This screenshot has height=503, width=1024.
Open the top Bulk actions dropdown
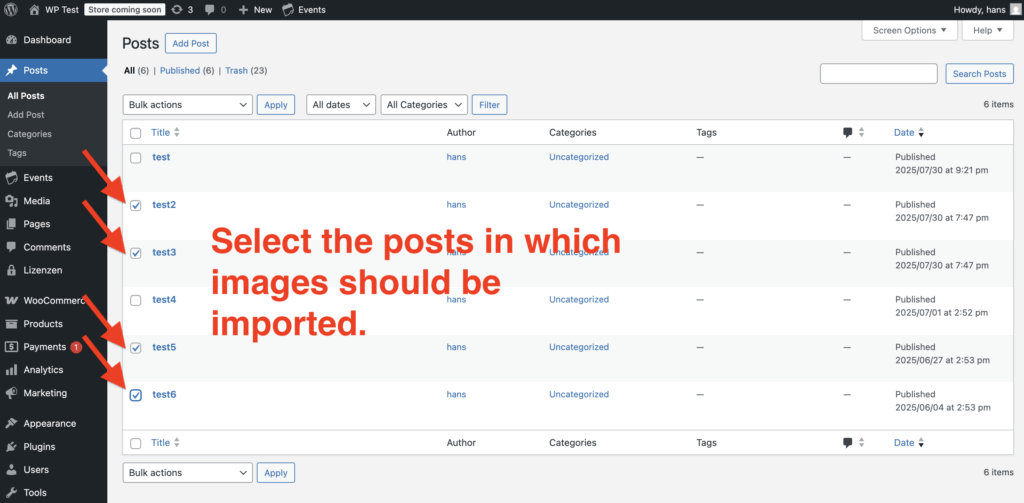coord(187,105)
